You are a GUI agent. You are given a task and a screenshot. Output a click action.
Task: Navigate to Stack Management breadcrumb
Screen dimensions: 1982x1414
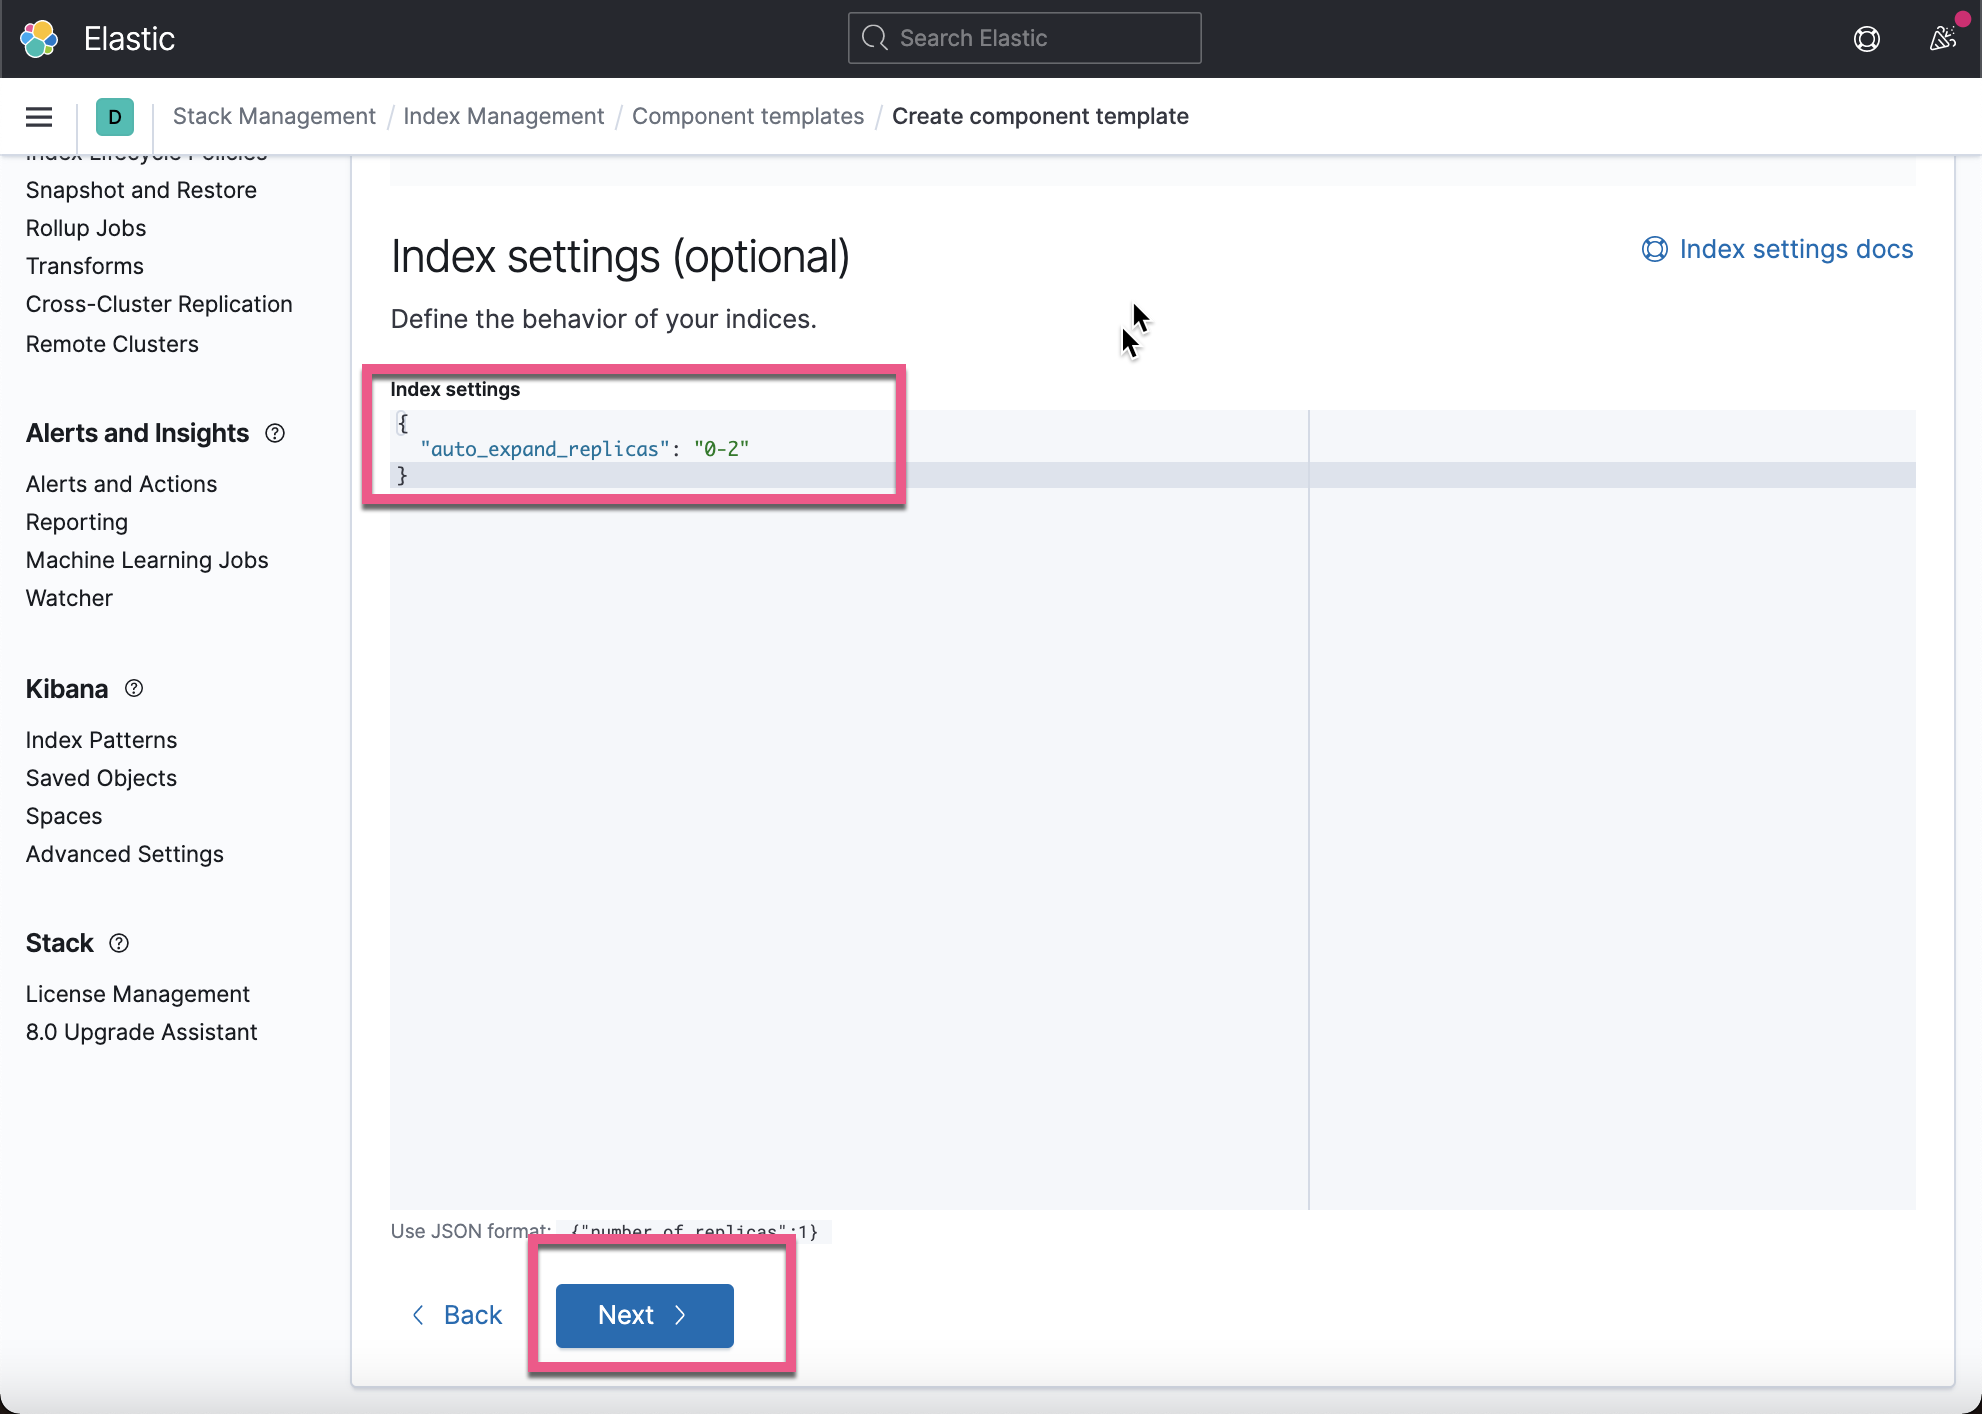click(x=273, y=116)
